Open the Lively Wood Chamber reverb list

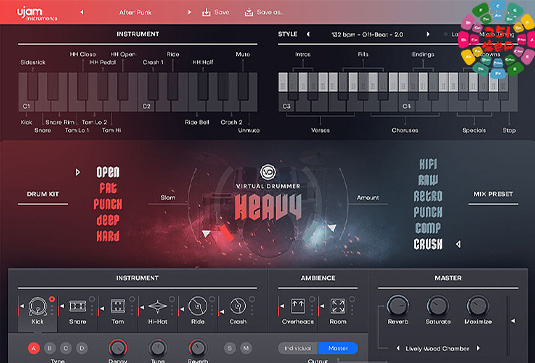point(437,349)
